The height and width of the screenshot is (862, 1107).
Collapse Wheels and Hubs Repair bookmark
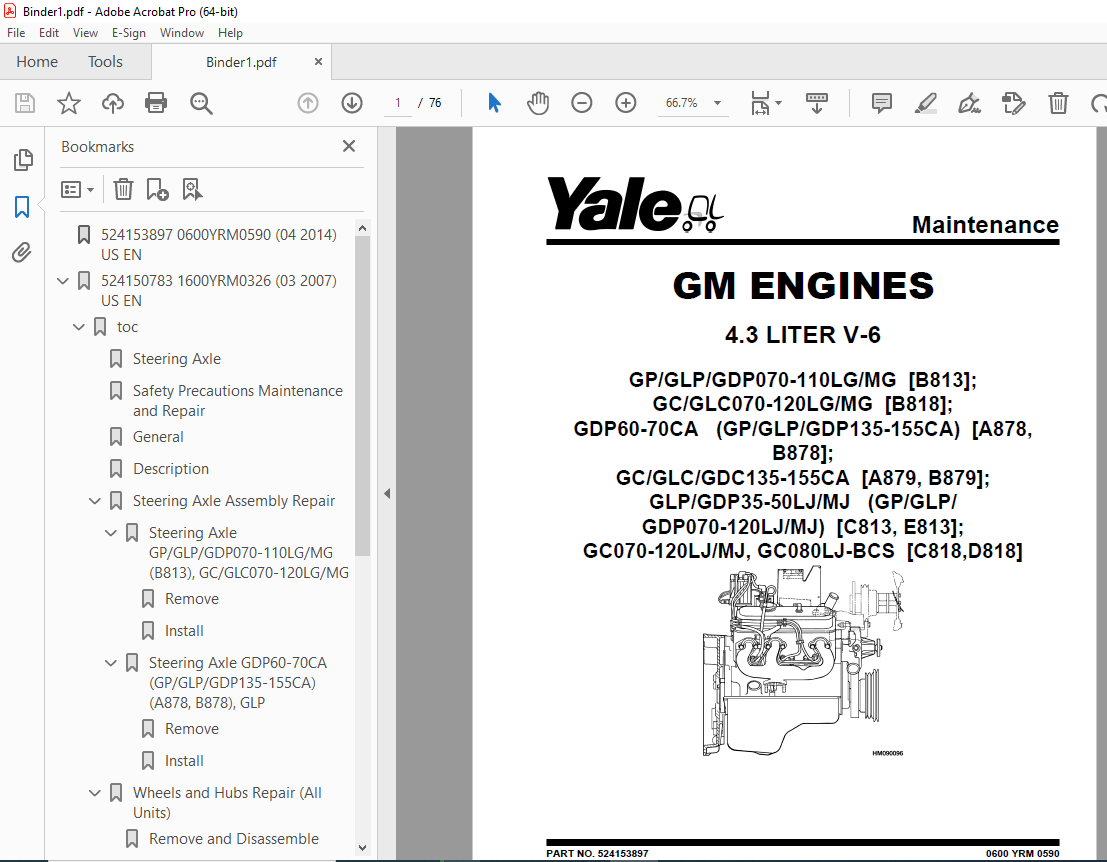(x=95, y=793)
